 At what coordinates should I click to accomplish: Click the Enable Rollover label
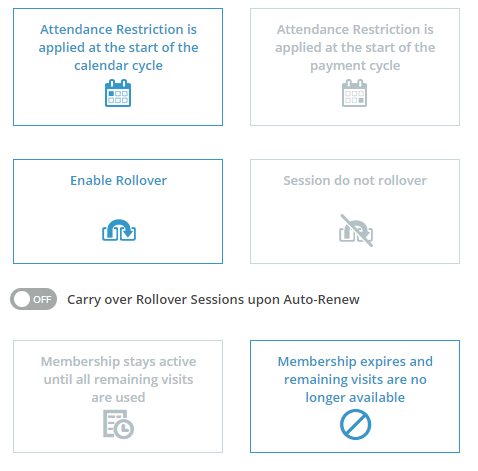coord(118,180)
